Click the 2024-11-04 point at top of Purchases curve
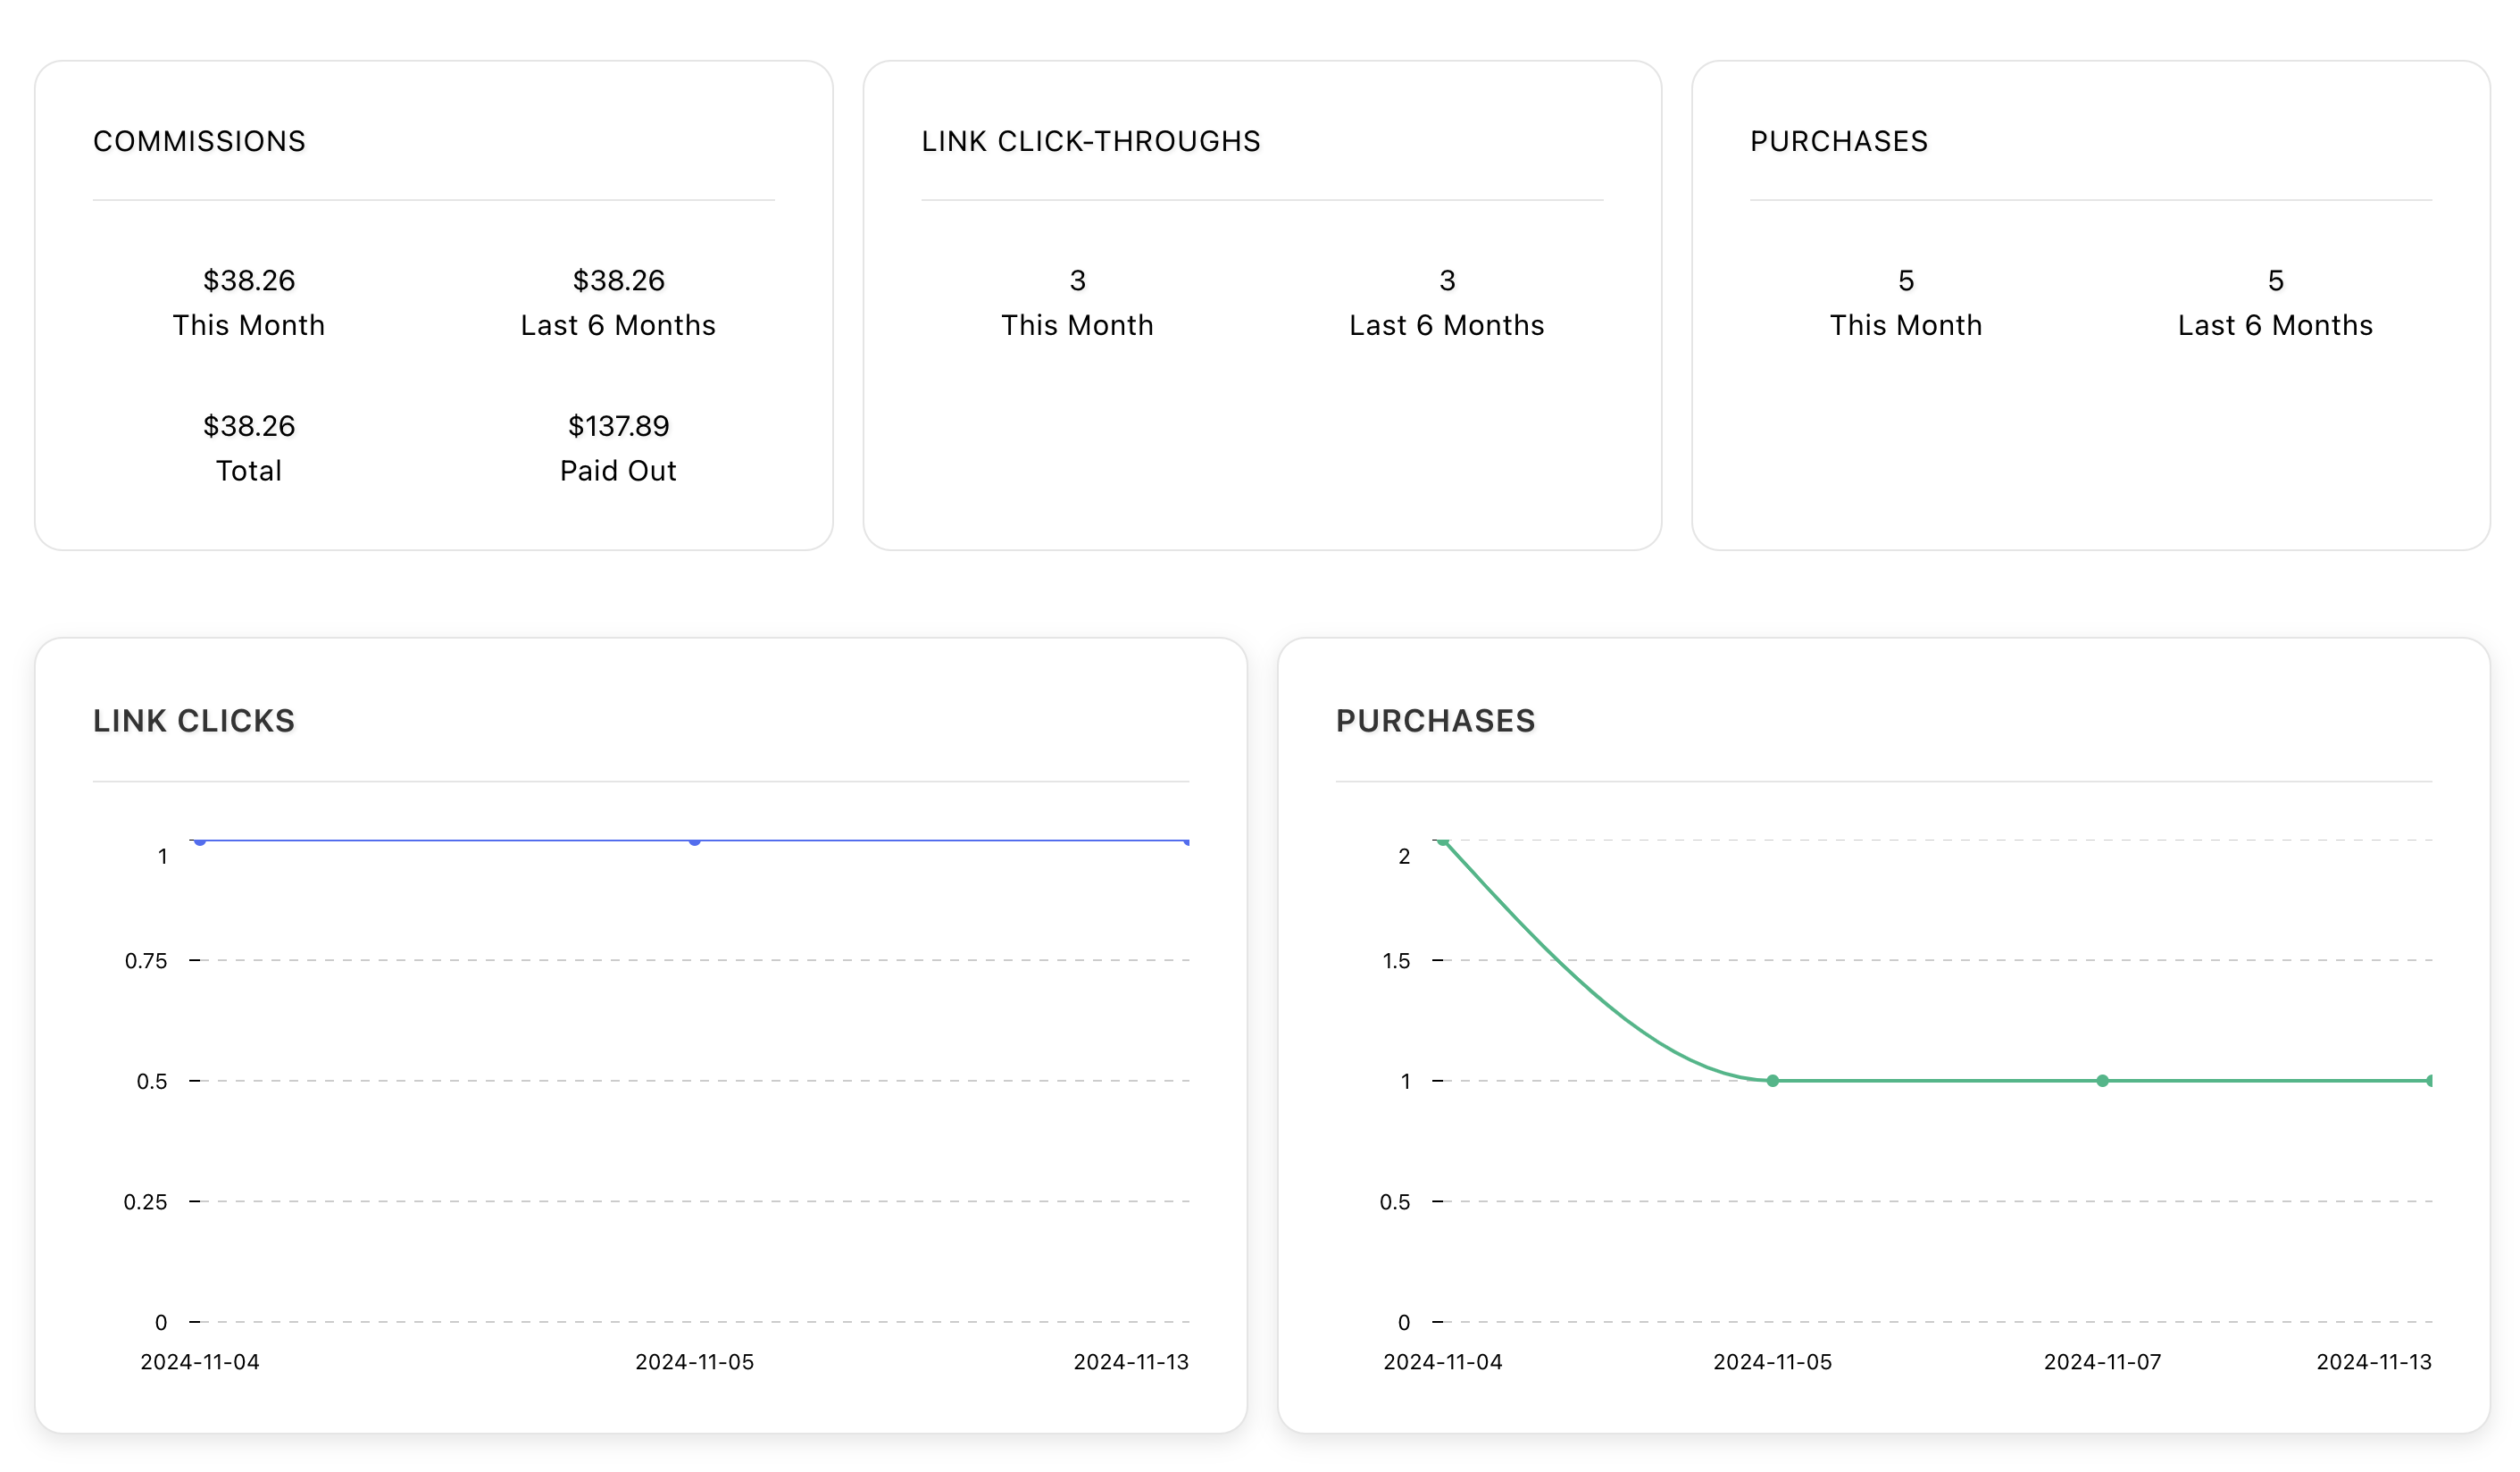The image size is (2520, 1472). (1443, 841)
